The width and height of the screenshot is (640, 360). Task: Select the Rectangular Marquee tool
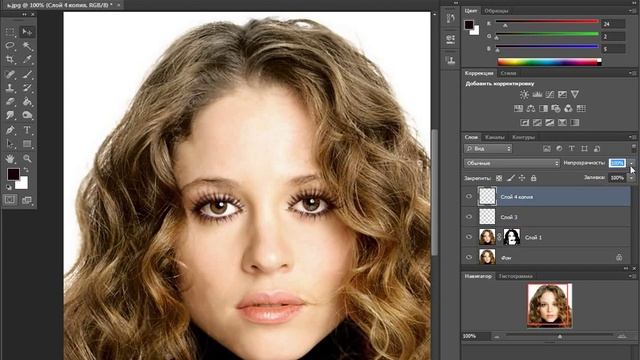click(x=10, y=32)
